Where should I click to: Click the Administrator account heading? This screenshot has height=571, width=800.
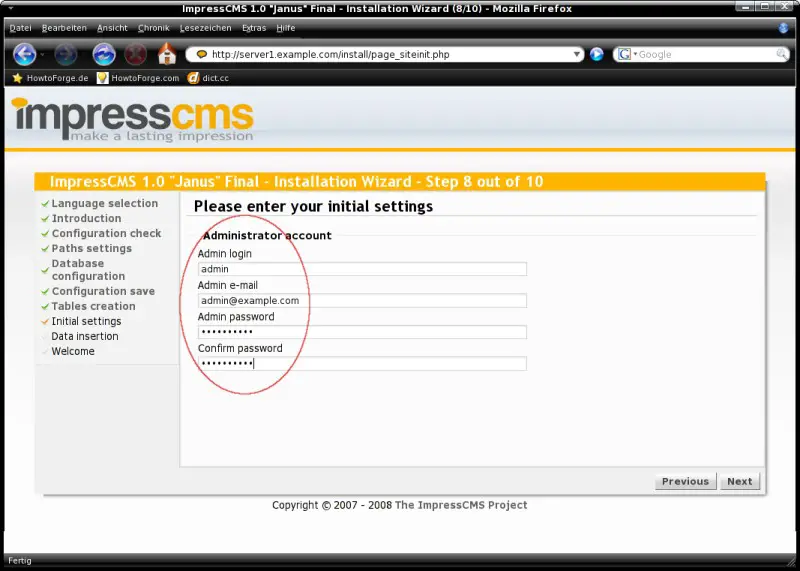coord(267,236)
